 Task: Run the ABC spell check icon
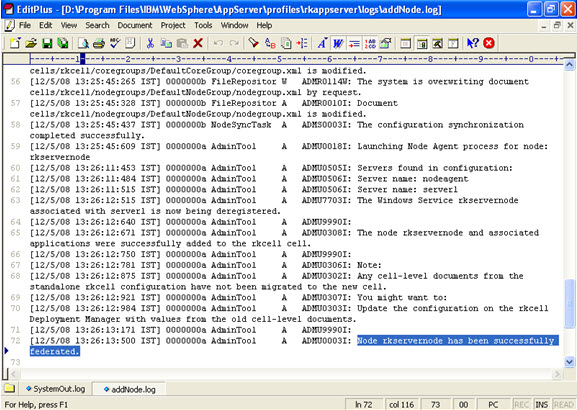[x=115, y=43]
